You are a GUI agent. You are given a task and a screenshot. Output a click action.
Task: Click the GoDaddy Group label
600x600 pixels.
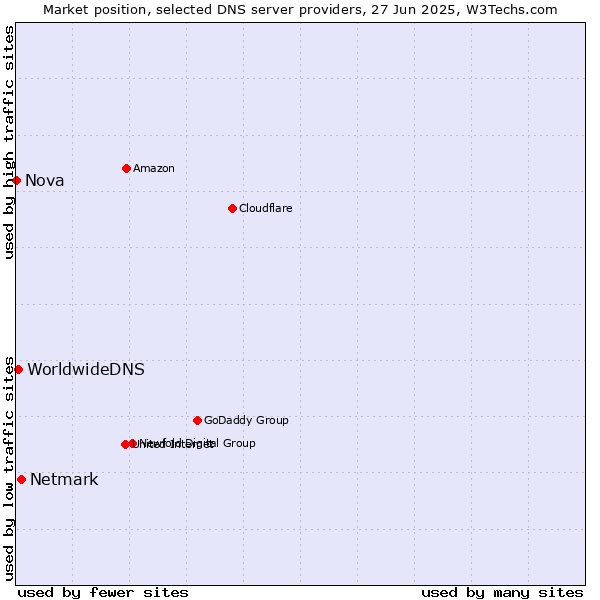coord(246,420)
